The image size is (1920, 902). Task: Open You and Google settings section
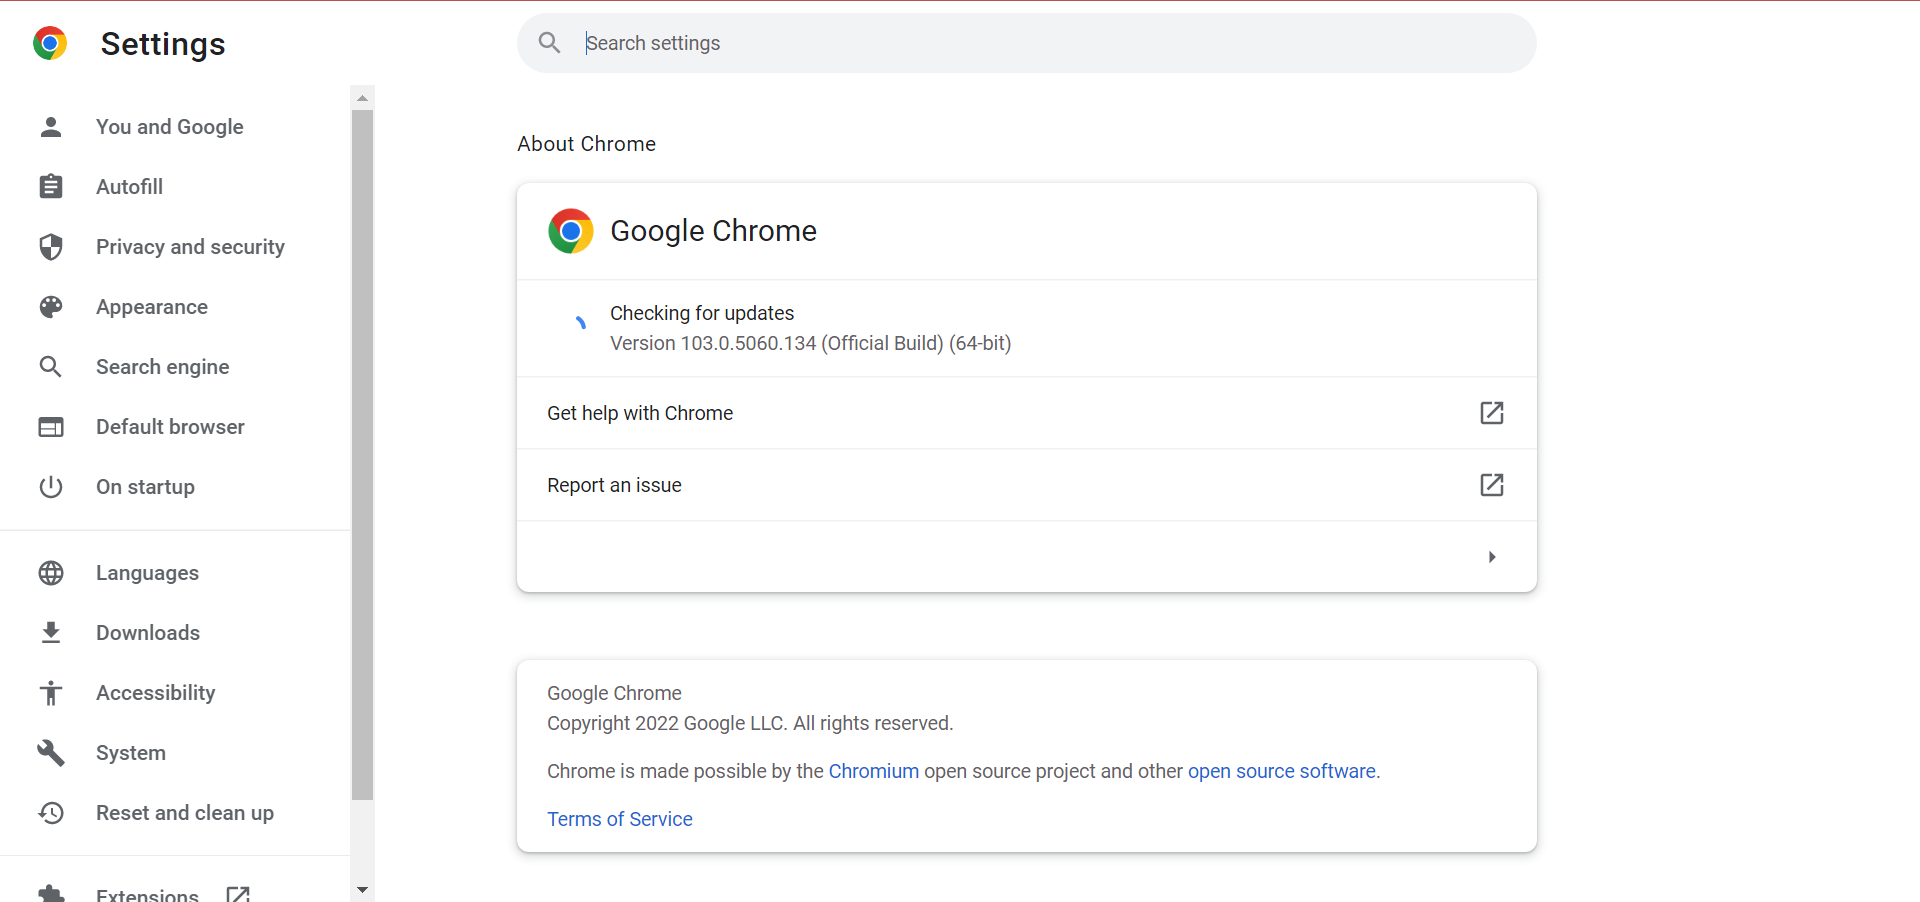pos(169,127)
